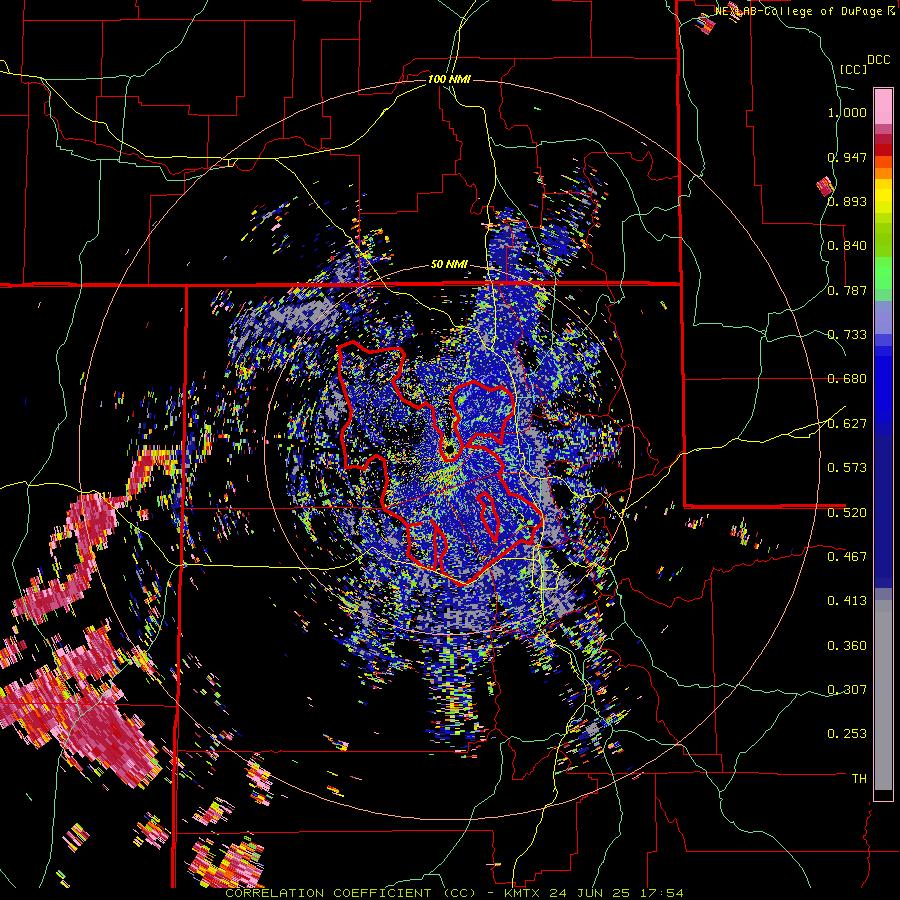Select the 0.840 legend value
This screenshot has width=900, height=900.
[x=847, y=246]
